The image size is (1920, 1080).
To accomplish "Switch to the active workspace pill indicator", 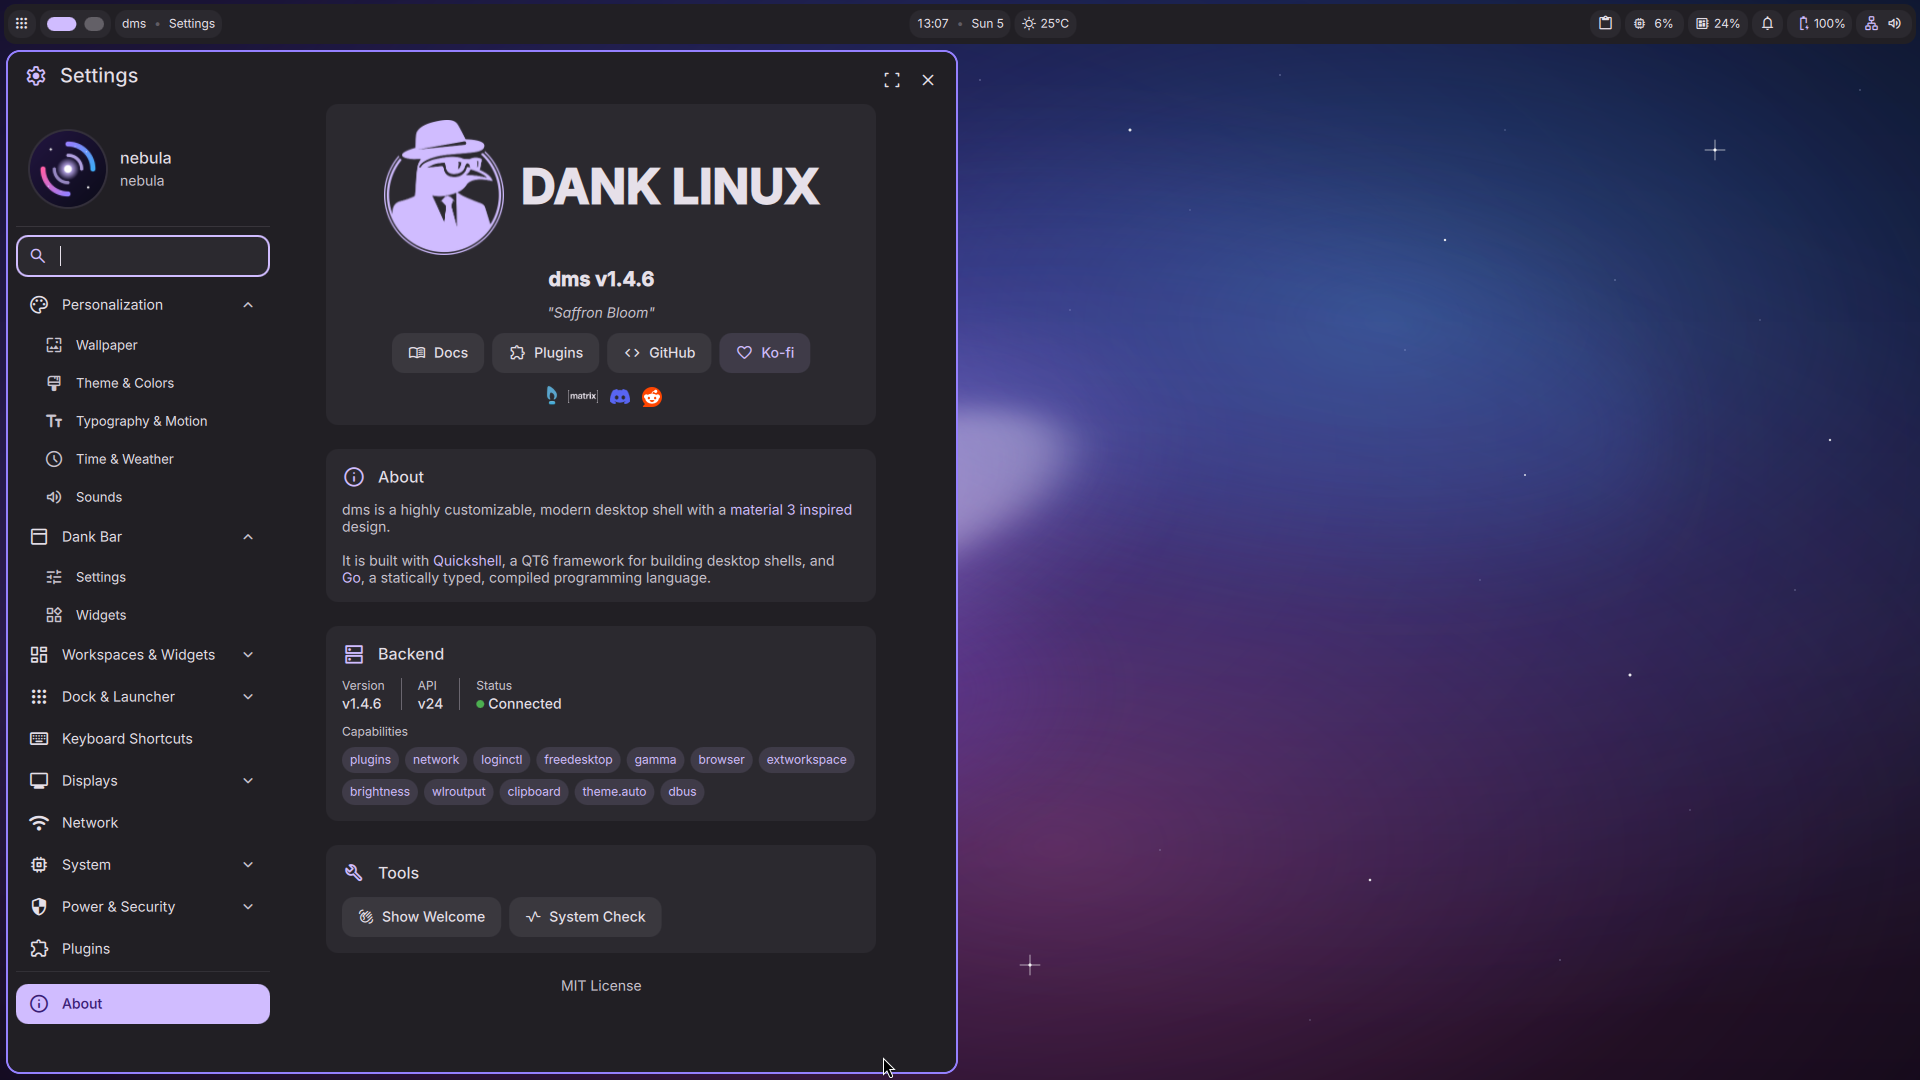I will click(62, 23).
